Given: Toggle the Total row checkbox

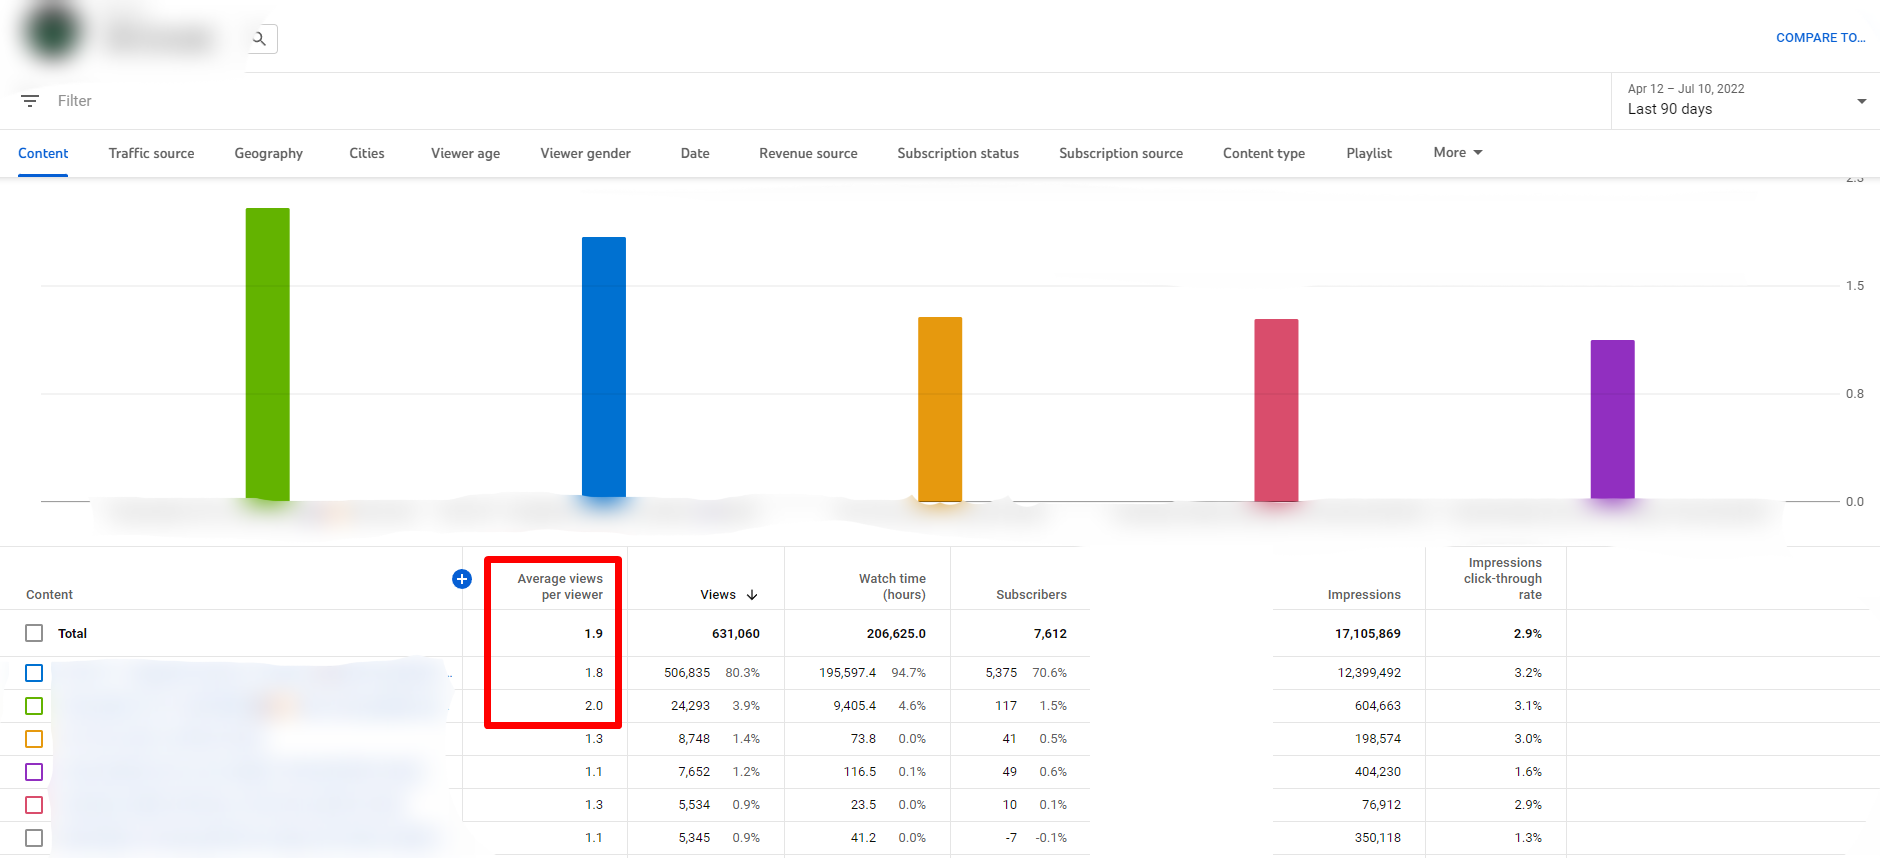Looking at the screenshot, I should [x=34, y=633].
